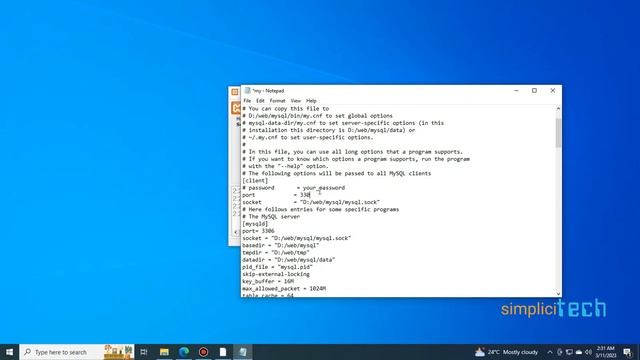The width and height of the screenshot is (640, 360).
Task: Click the left scroll arrow in XAMPP window
Action: (x=236, y=232)
